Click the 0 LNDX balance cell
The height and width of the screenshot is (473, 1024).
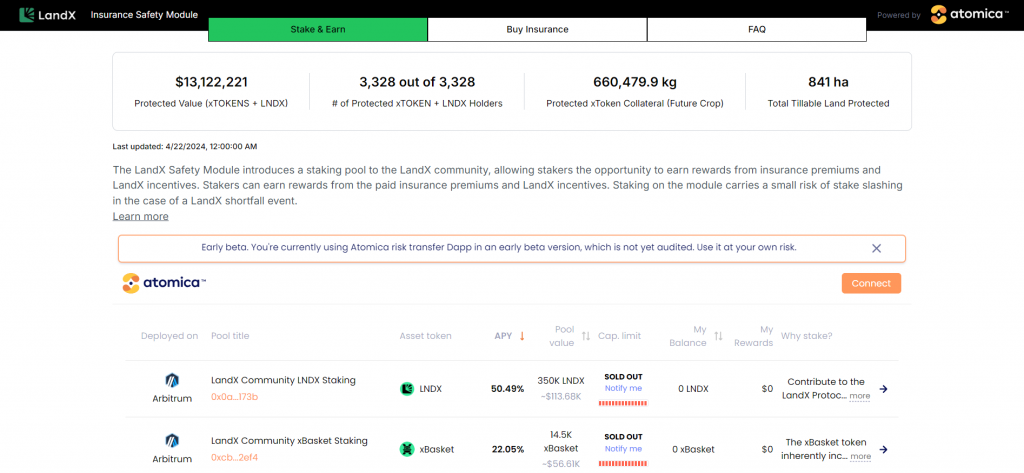[x=693, y=389]
